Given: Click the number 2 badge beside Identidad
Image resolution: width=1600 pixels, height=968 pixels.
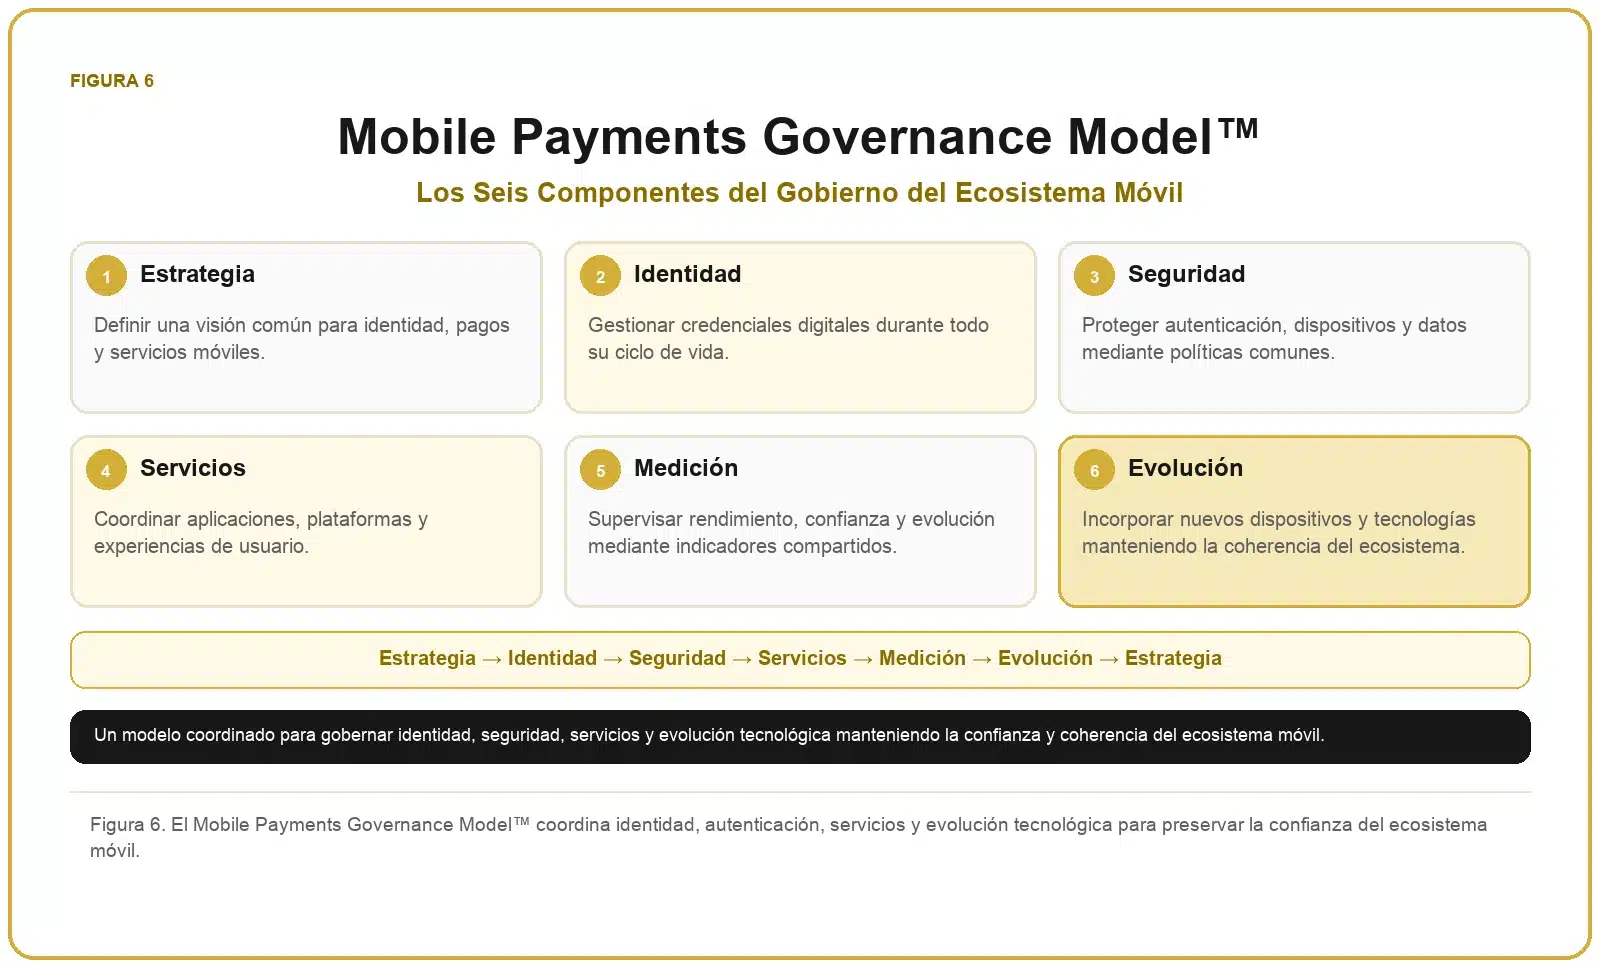Looking at the screenshot, I should pos(600,276).
